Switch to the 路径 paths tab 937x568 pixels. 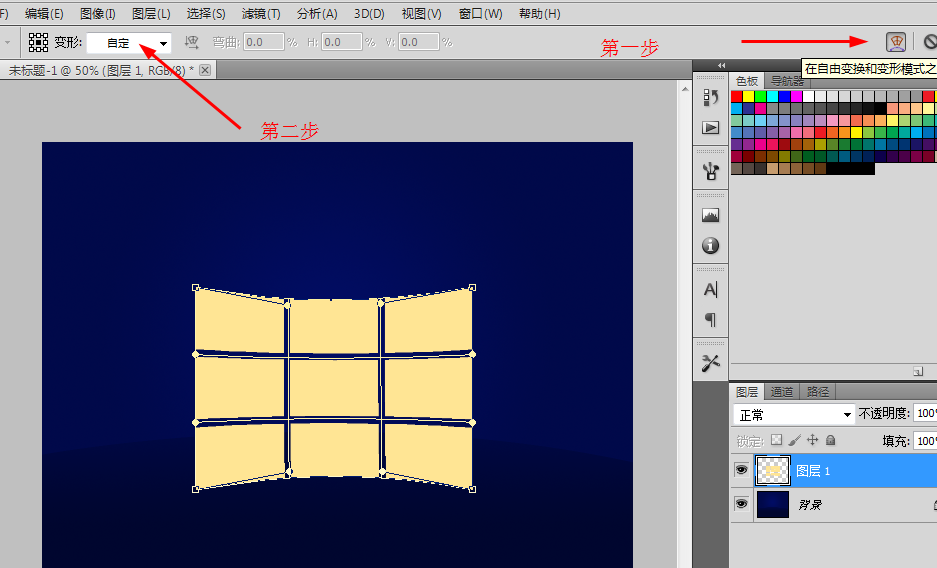pos(817,392)
